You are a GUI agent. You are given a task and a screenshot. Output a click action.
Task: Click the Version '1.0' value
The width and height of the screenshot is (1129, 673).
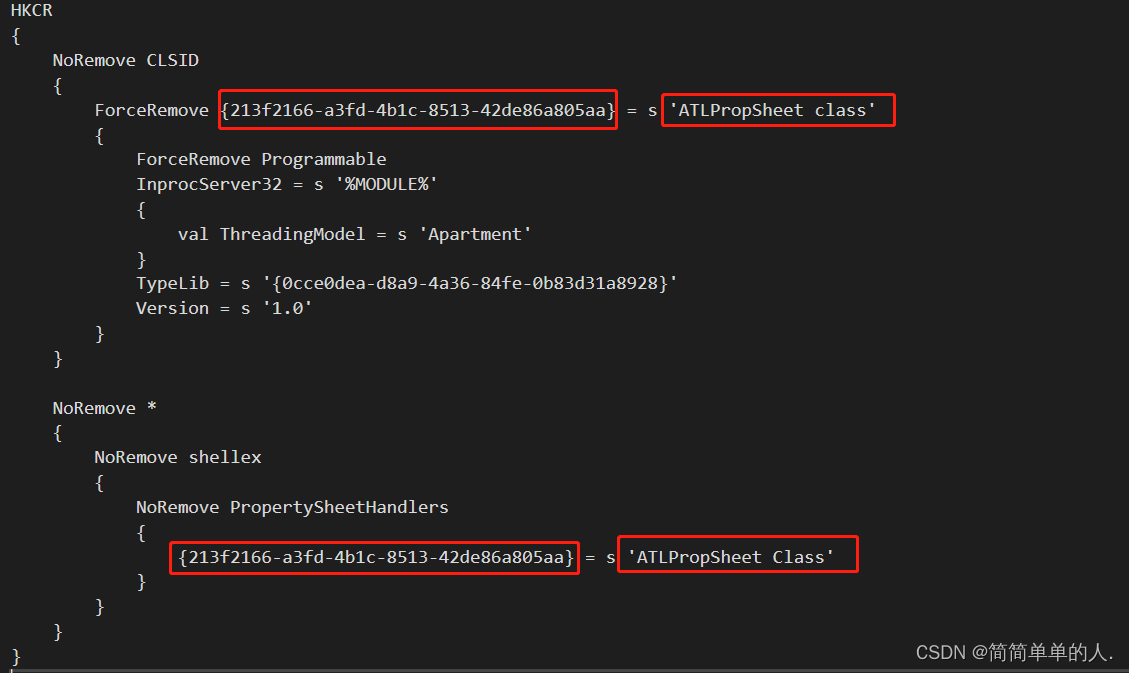pos(287,308)
